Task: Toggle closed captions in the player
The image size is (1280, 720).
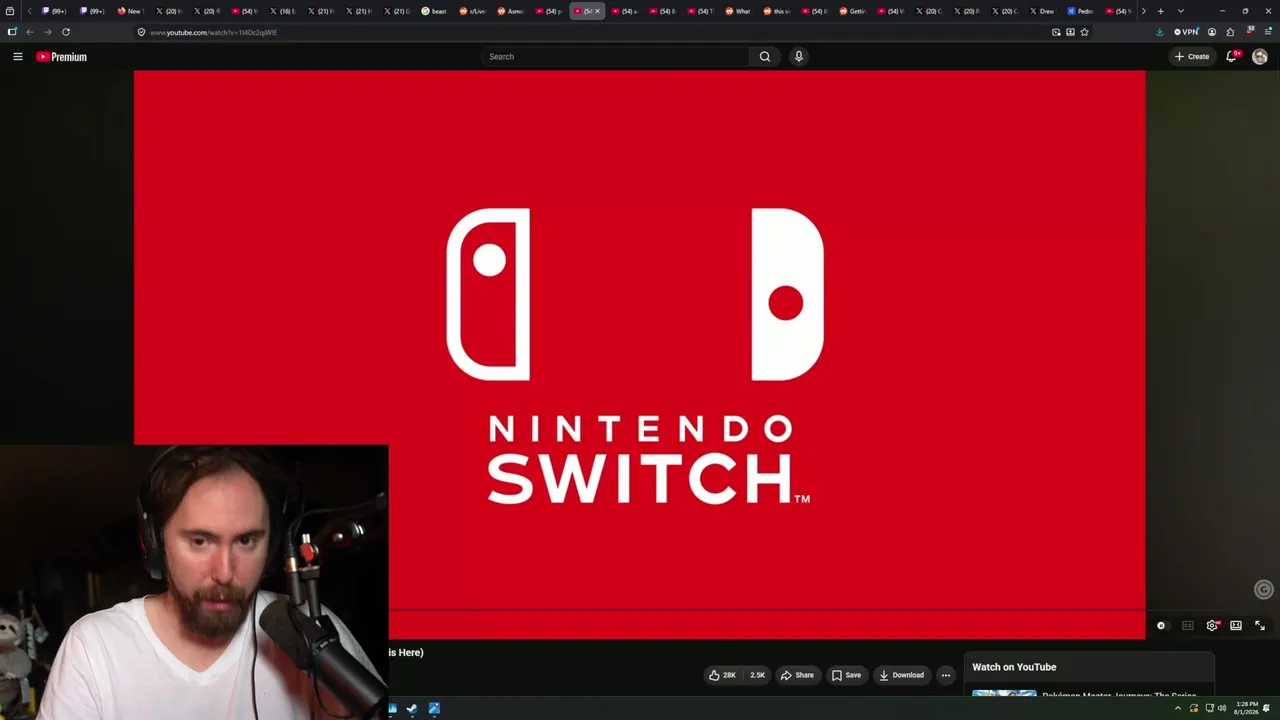Action: coord(1188,626)
